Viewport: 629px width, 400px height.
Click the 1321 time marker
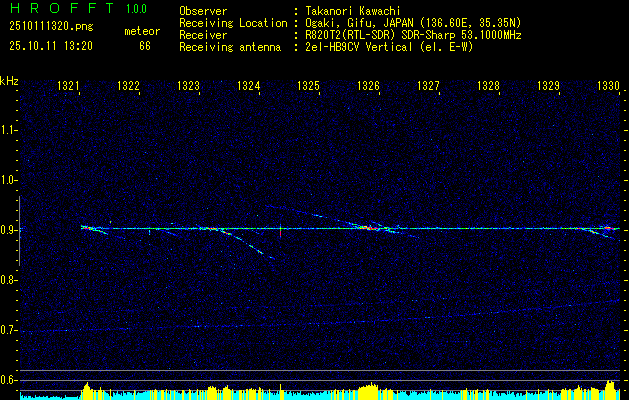pos(70,87)
